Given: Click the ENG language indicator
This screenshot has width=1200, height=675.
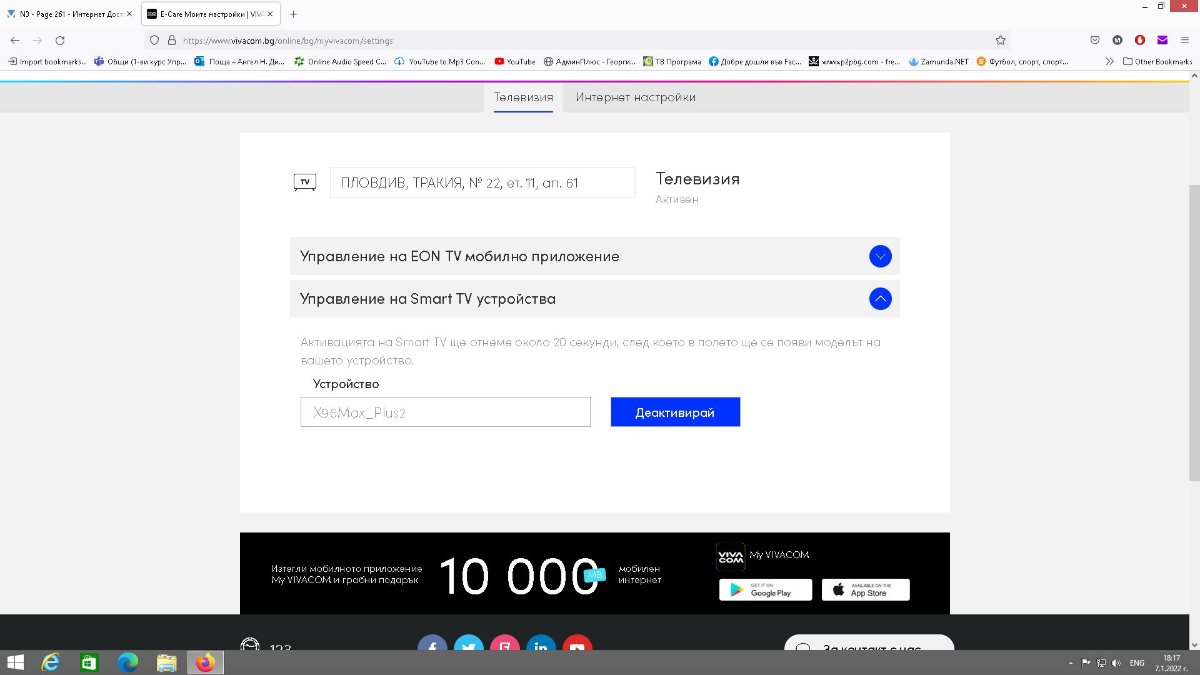Looking at the screenshot, I should [1137, 663].
